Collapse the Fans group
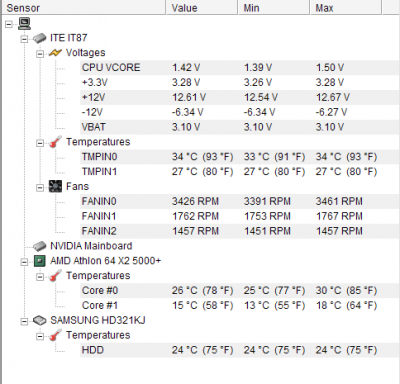The width and height of the screenshot is (400, 384). [40, 188]
